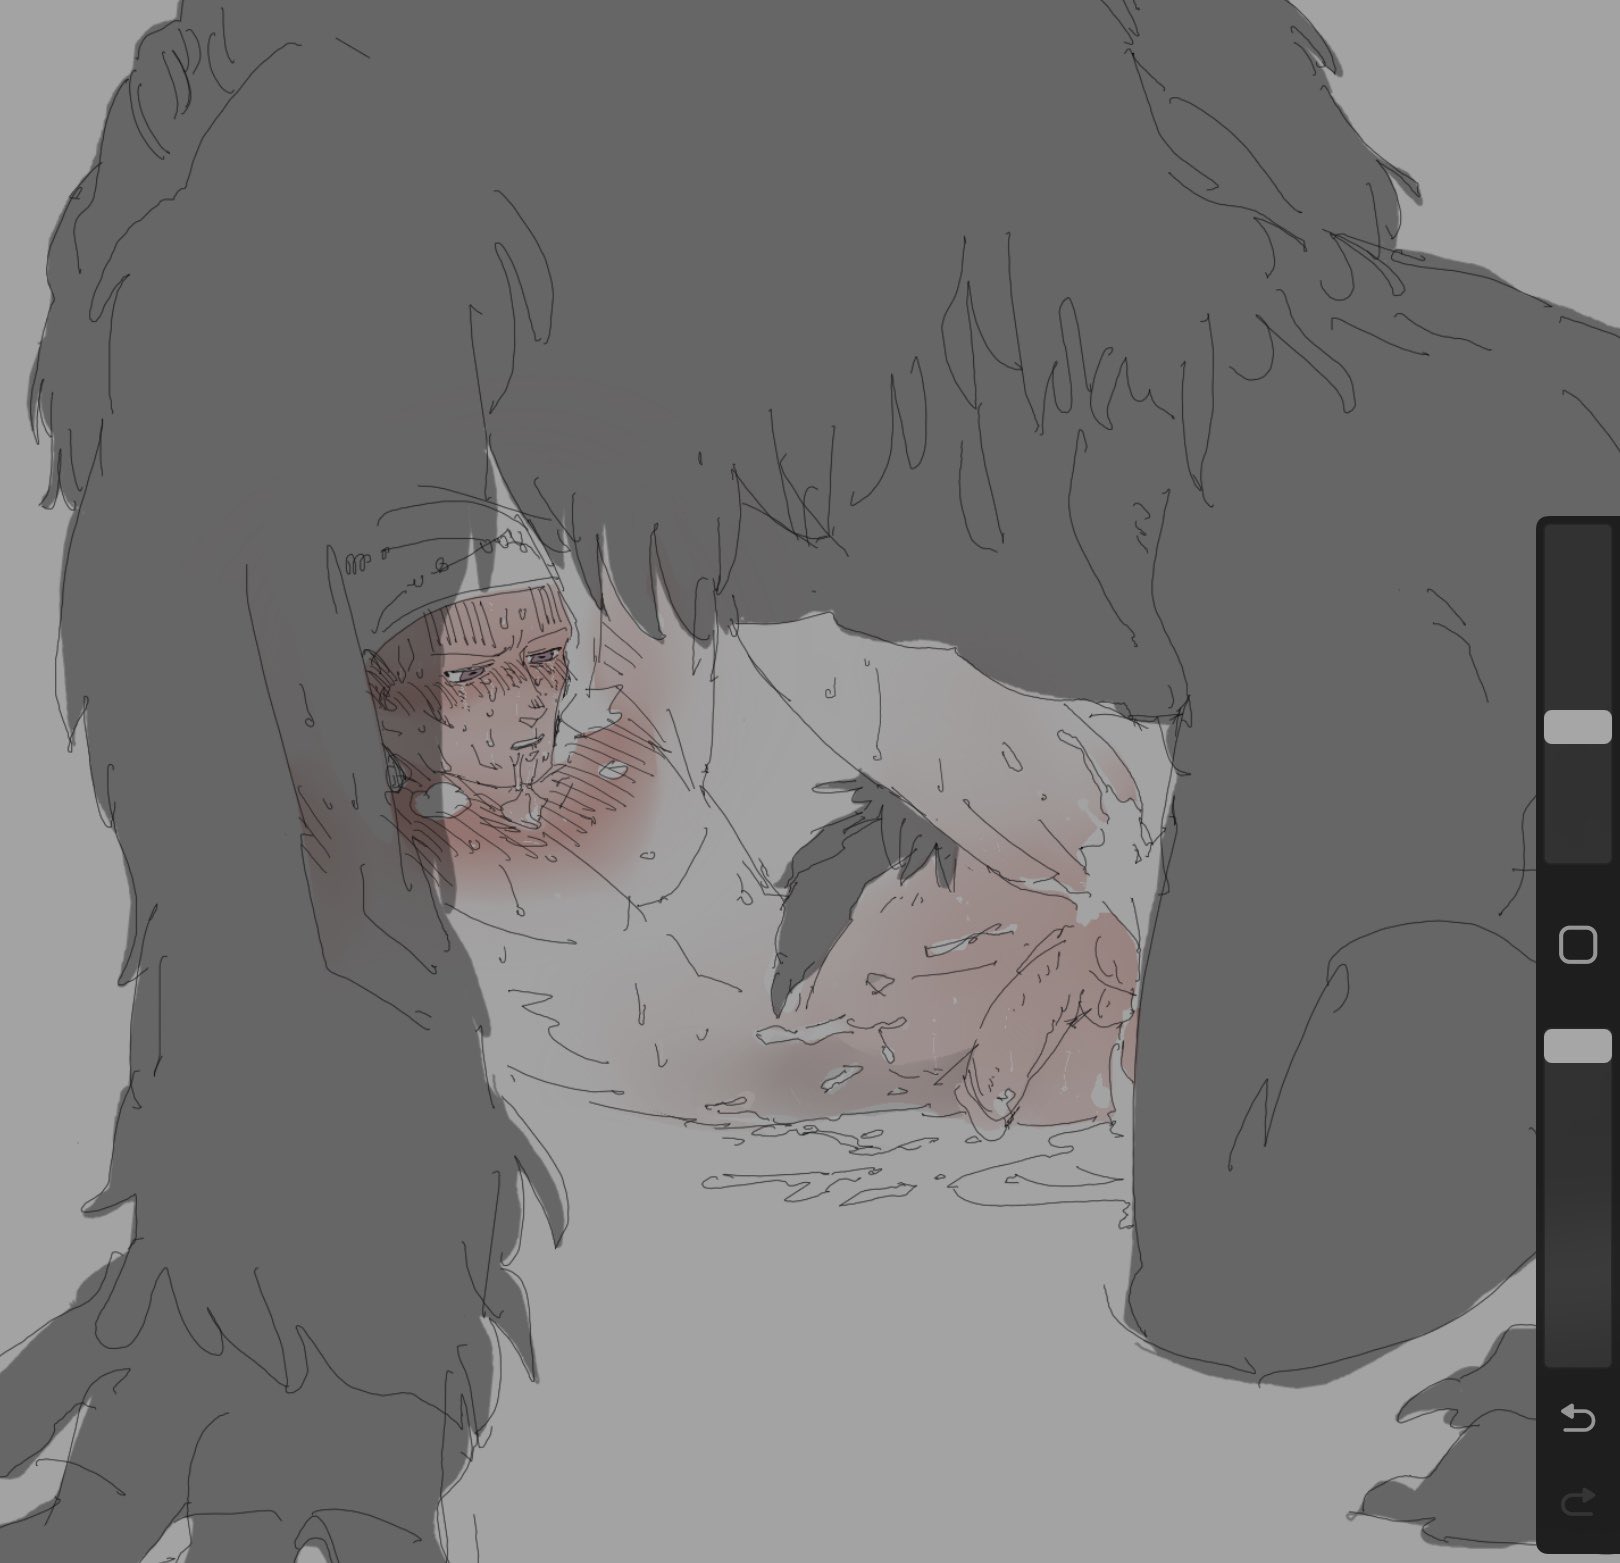This screenshot has width=1620, height=1563.
Task: Tap the dimmed redo arrow icon
Action: tap(1577, 1503)
